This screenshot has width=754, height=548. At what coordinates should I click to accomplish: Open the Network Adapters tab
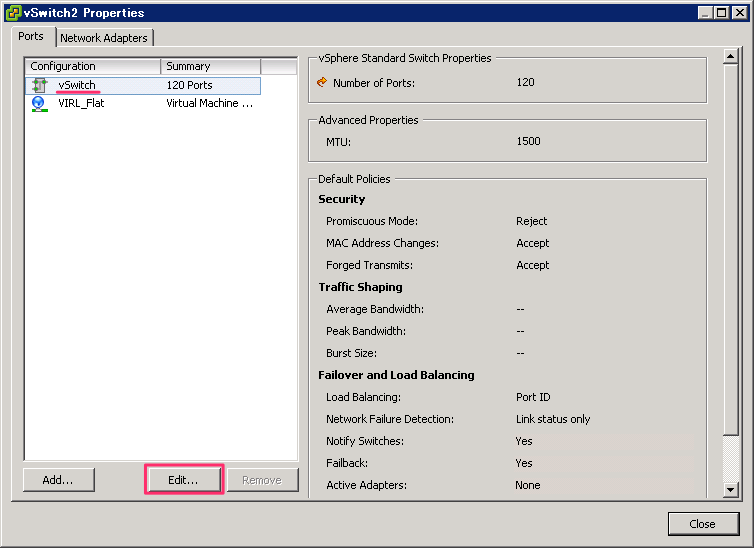click(x=104, y=38)
